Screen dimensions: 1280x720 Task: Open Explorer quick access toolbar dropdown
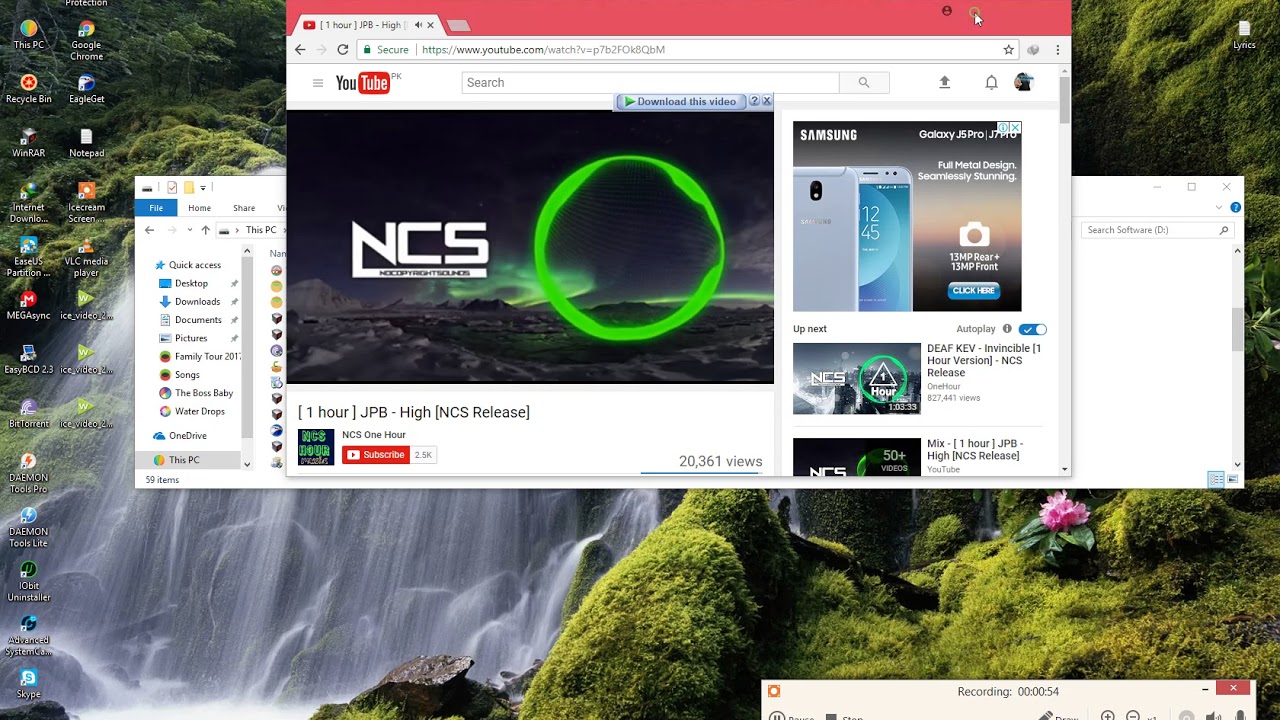pyautogui.click(x=203, y=187)
